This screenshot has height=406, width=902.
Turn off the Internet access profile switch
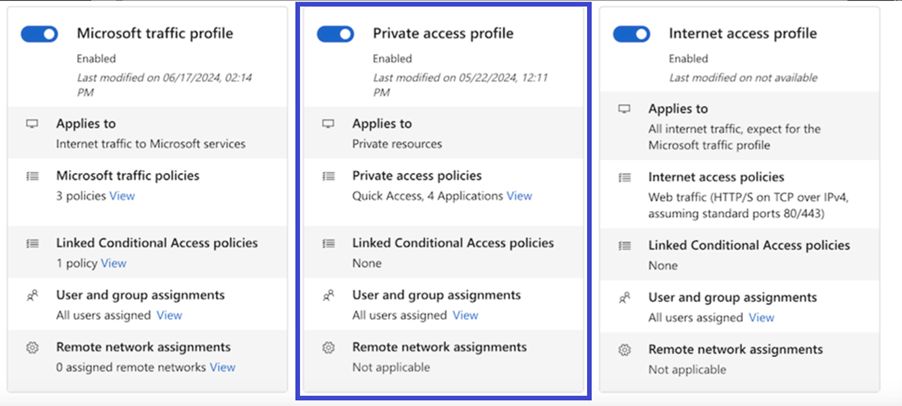point(632,34)
